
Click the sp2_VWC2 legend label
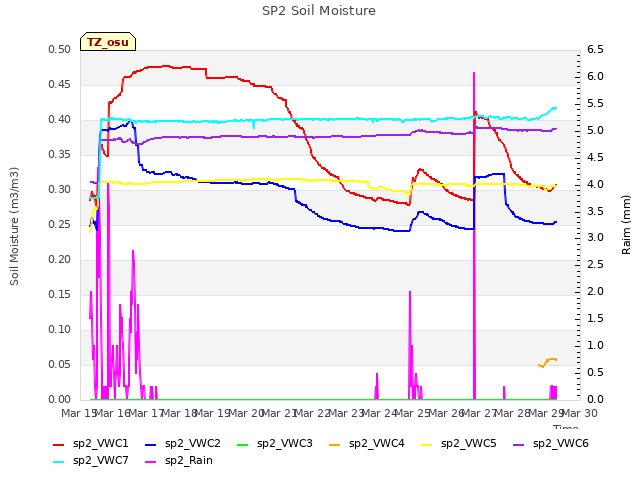[x=193, y=443]
